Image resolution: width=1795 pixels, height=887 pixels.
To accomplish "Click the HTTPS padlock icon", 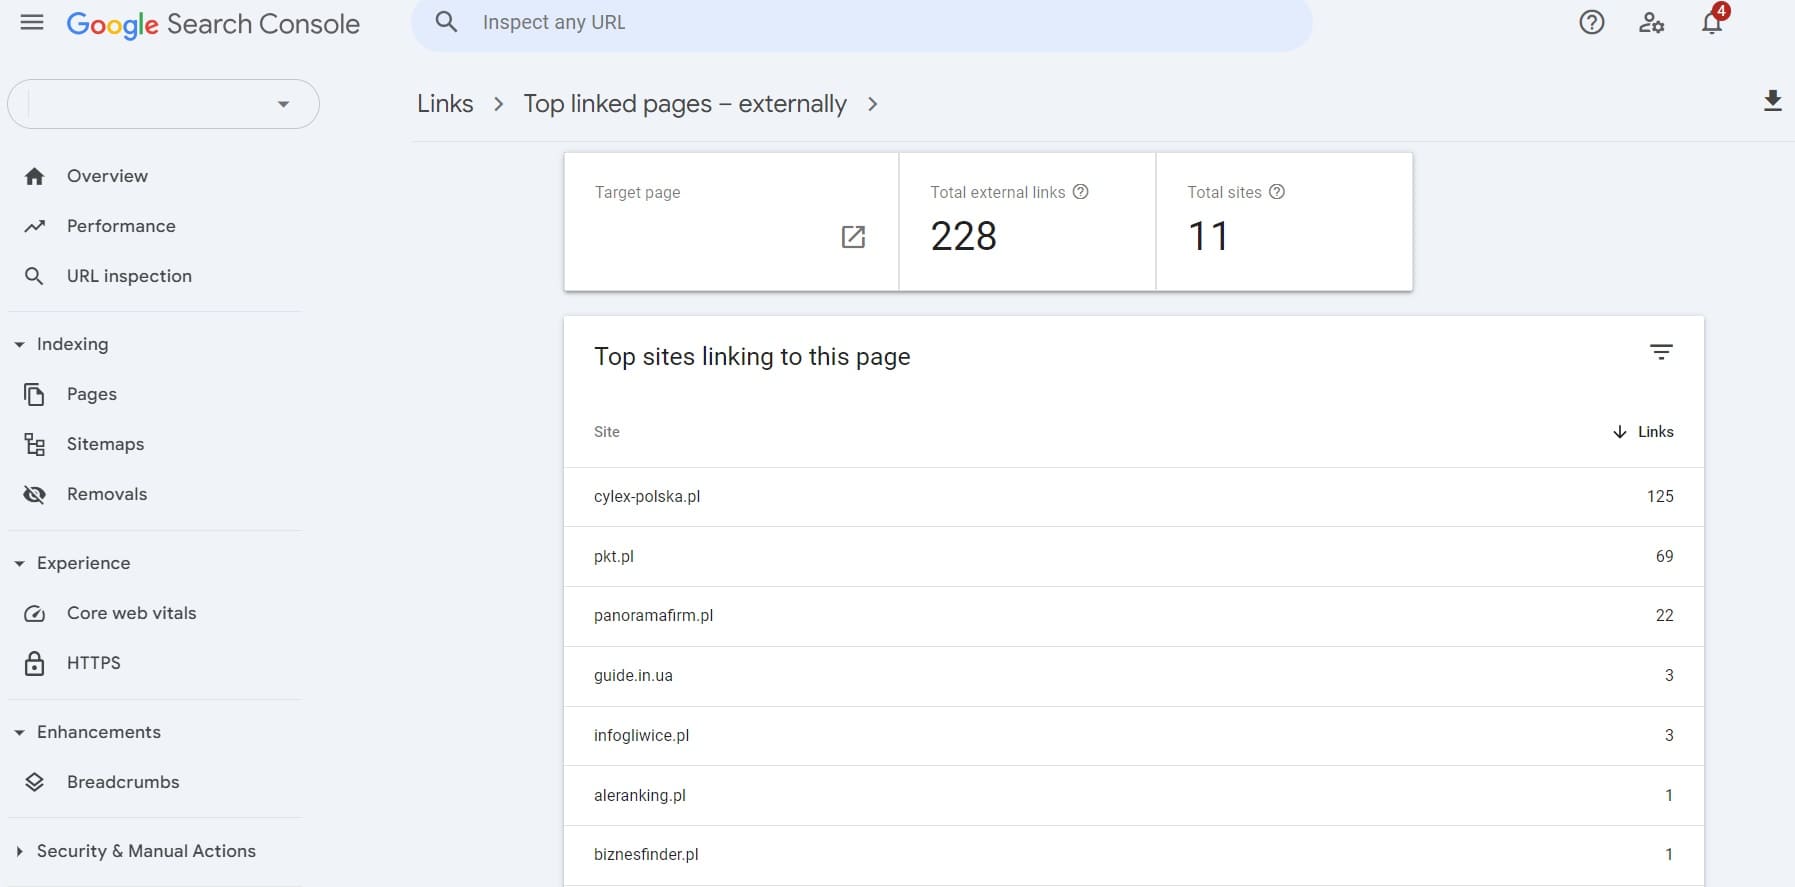I will coord(35,663).
